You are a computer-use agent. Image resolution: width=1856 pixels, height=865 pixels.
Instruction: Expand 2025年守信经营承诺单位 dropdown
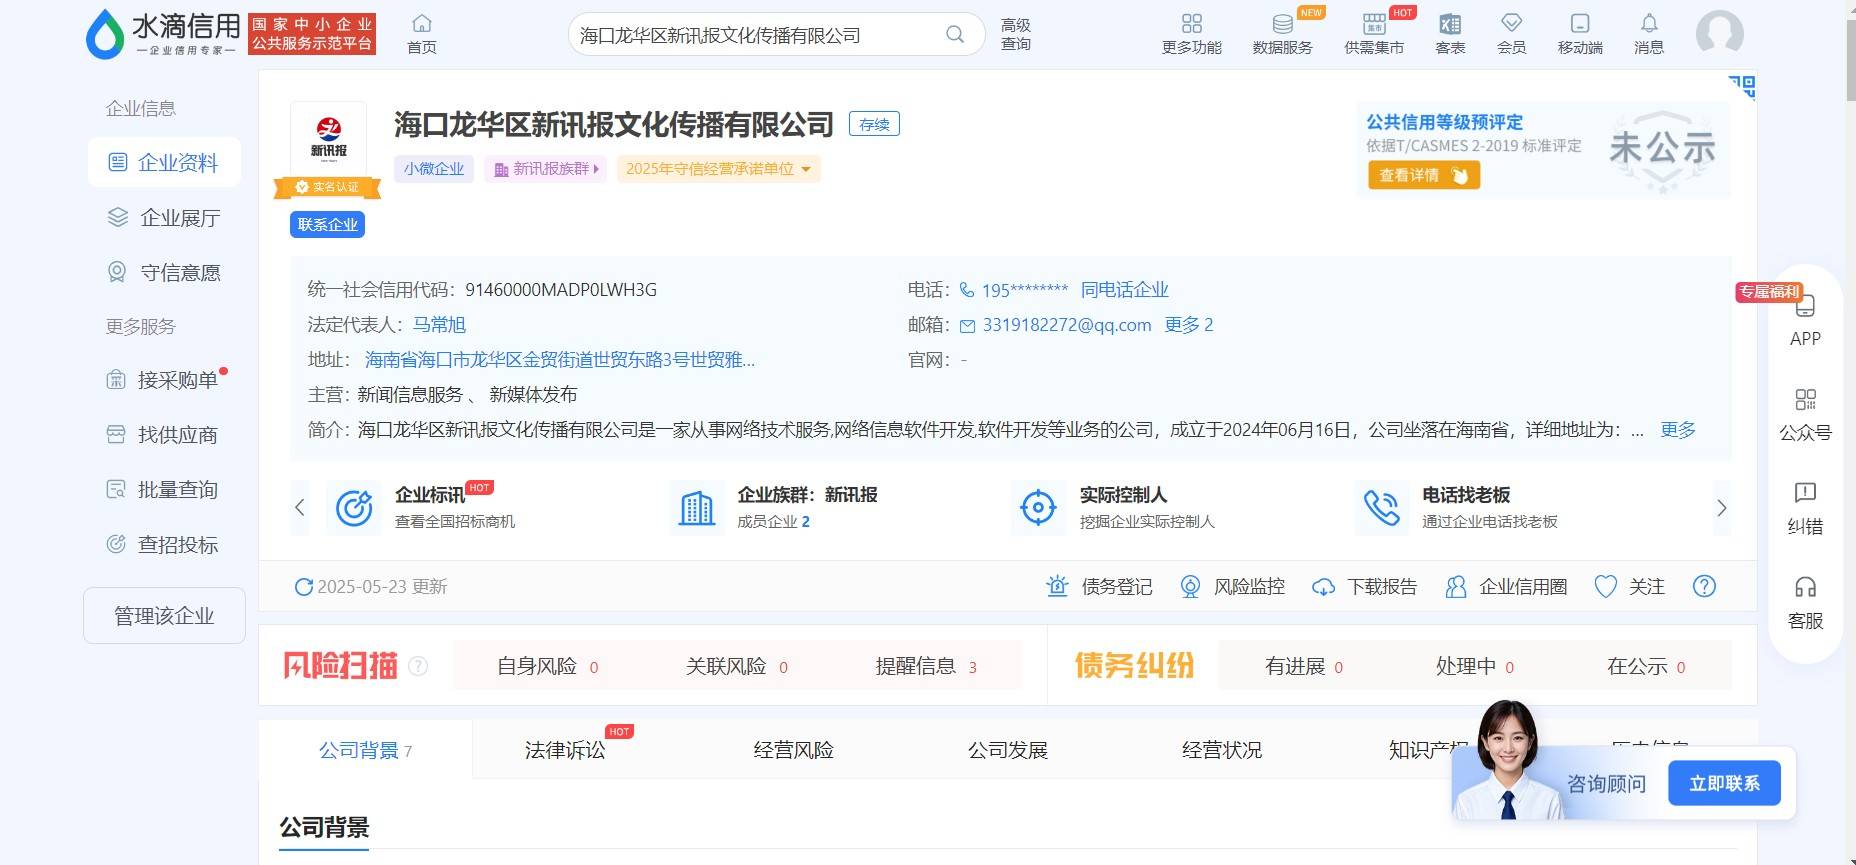[x=806, y=169]
